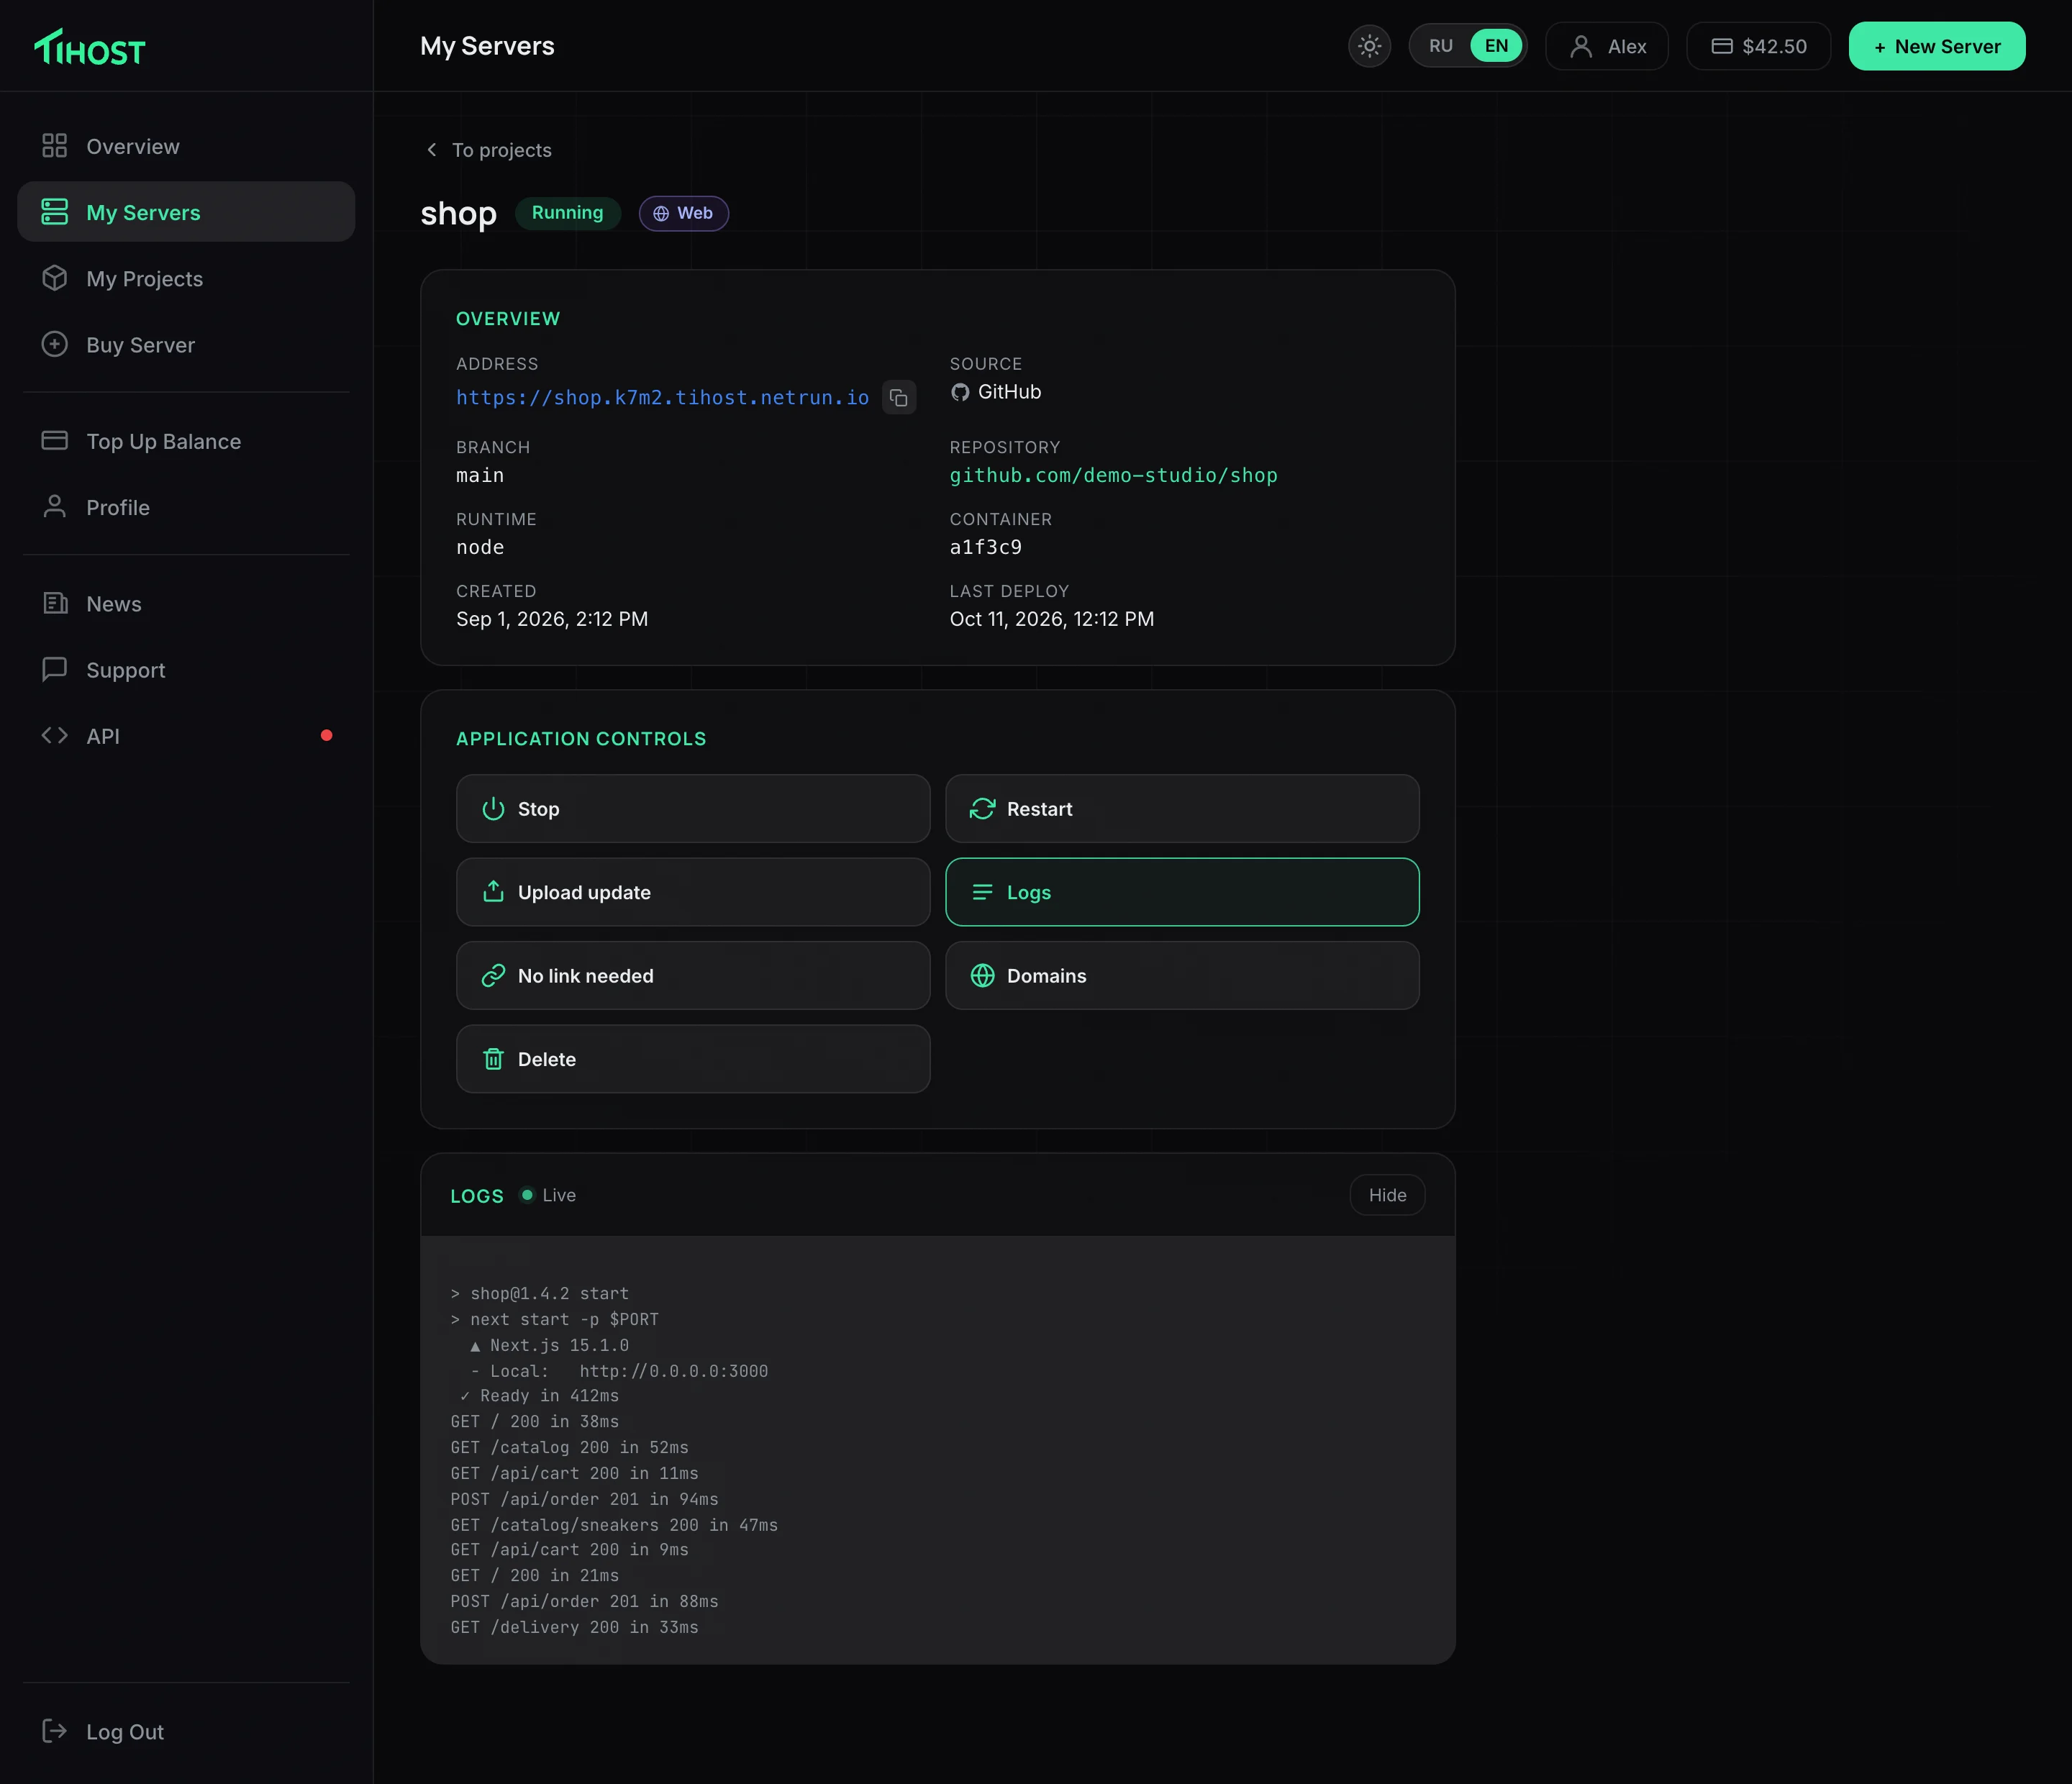
Task: Click log line "POST /api/order 201 in 94ms"
Action: pos(584,1499)
